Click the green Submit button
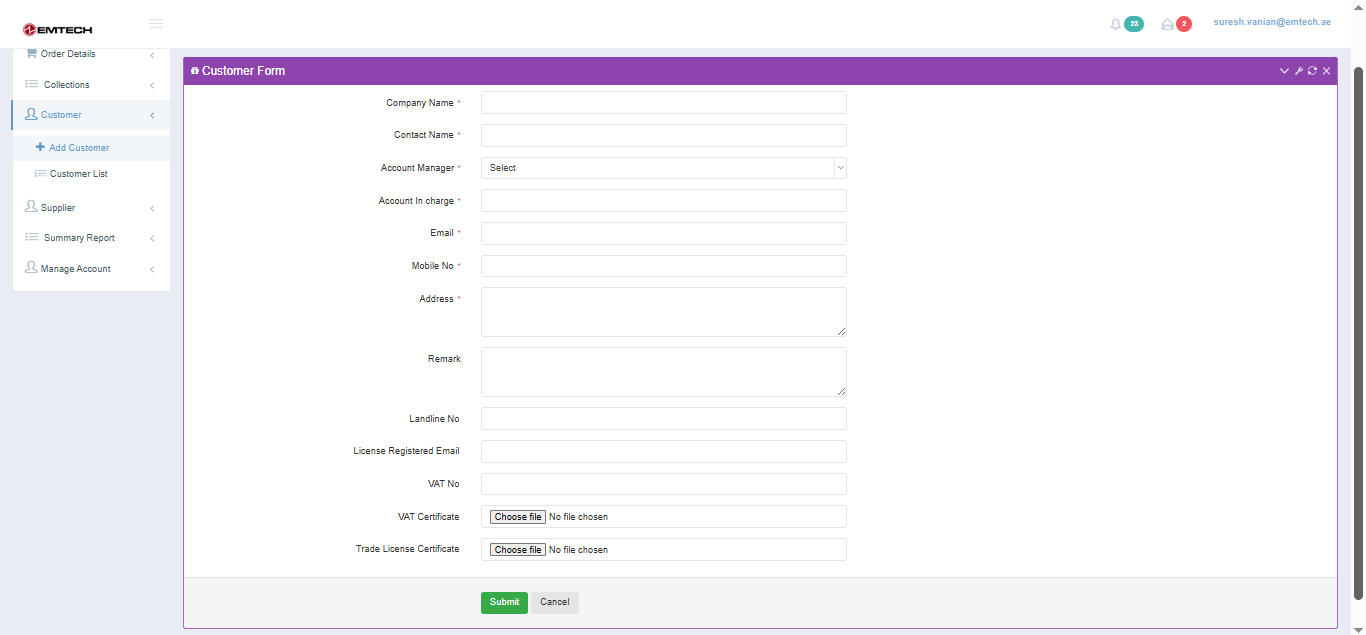1366x635 pixels. 504,602
